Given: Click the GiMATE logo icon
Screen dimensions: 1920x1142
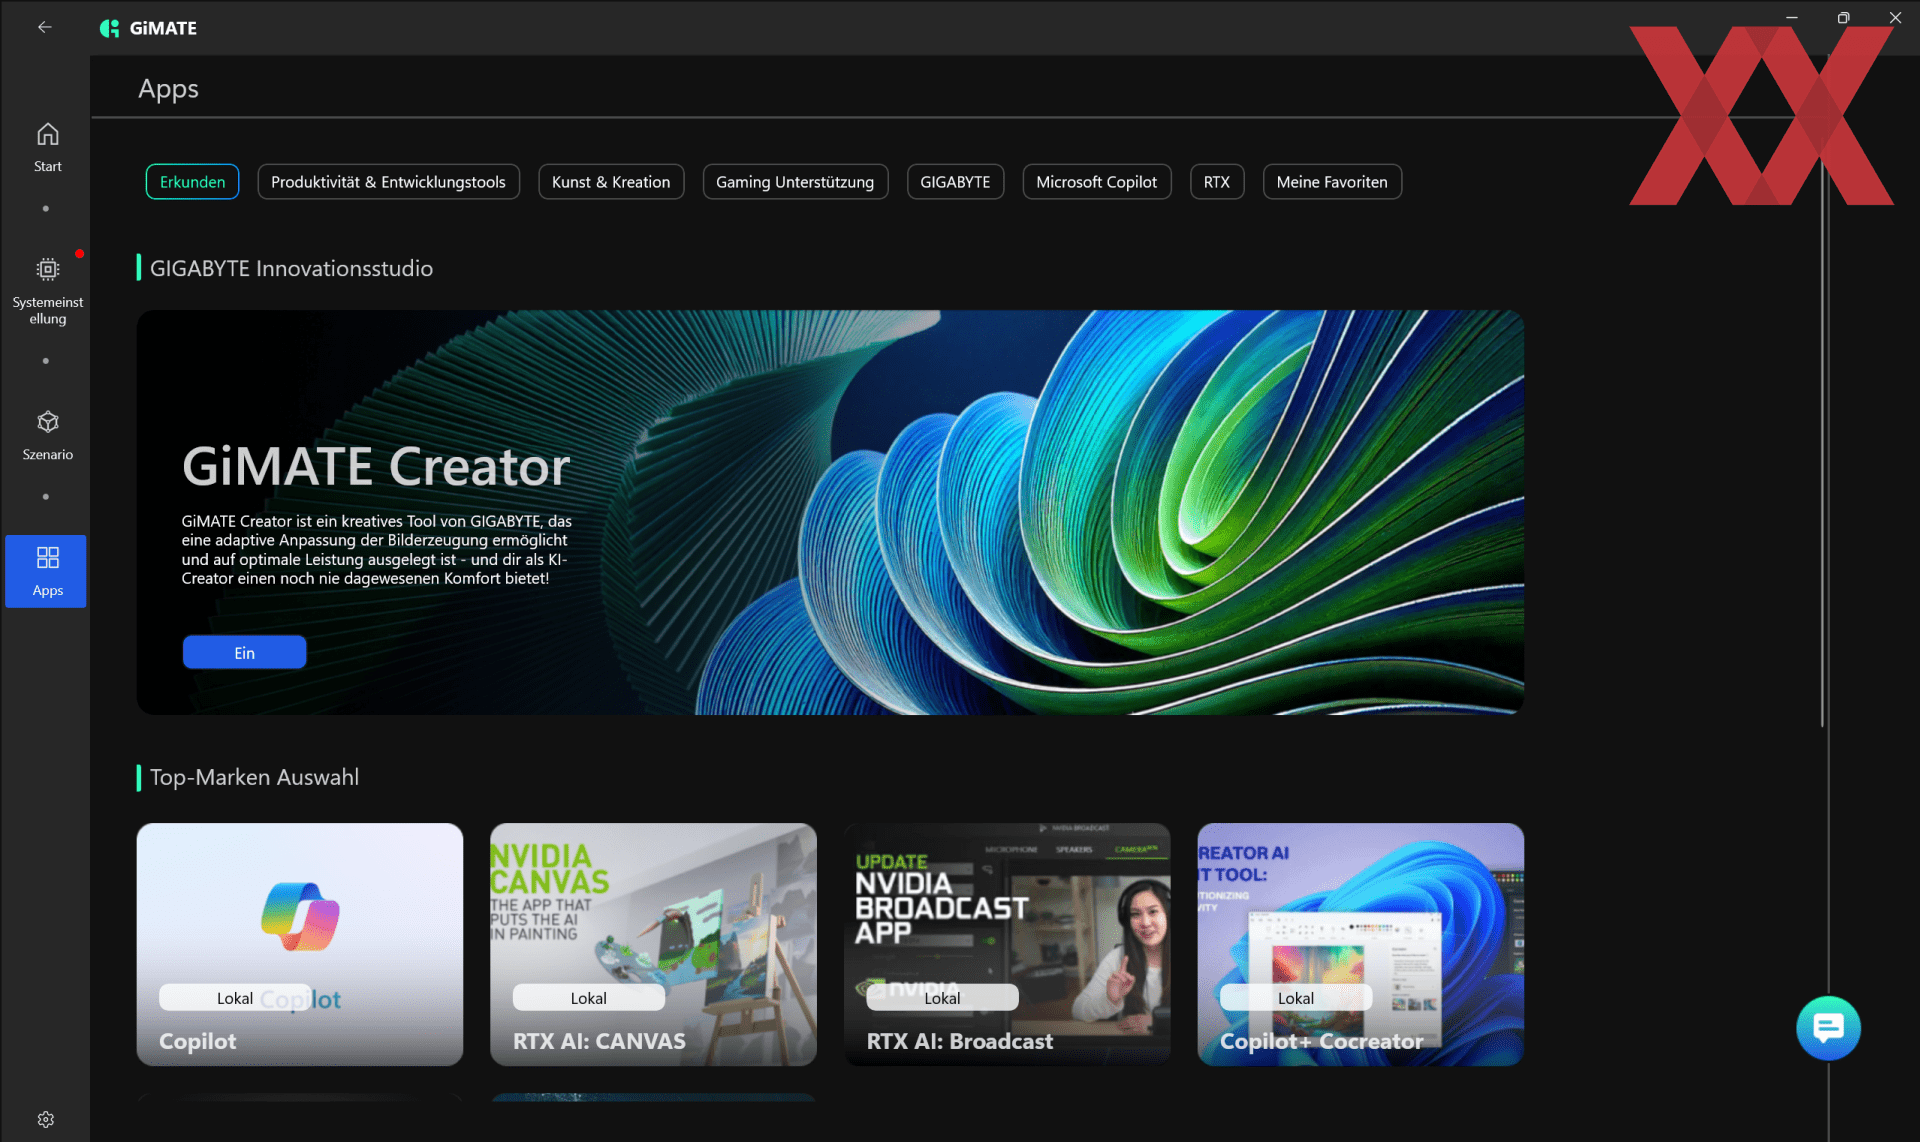Looking at the screenshot, I should click(x=110, y=28).
